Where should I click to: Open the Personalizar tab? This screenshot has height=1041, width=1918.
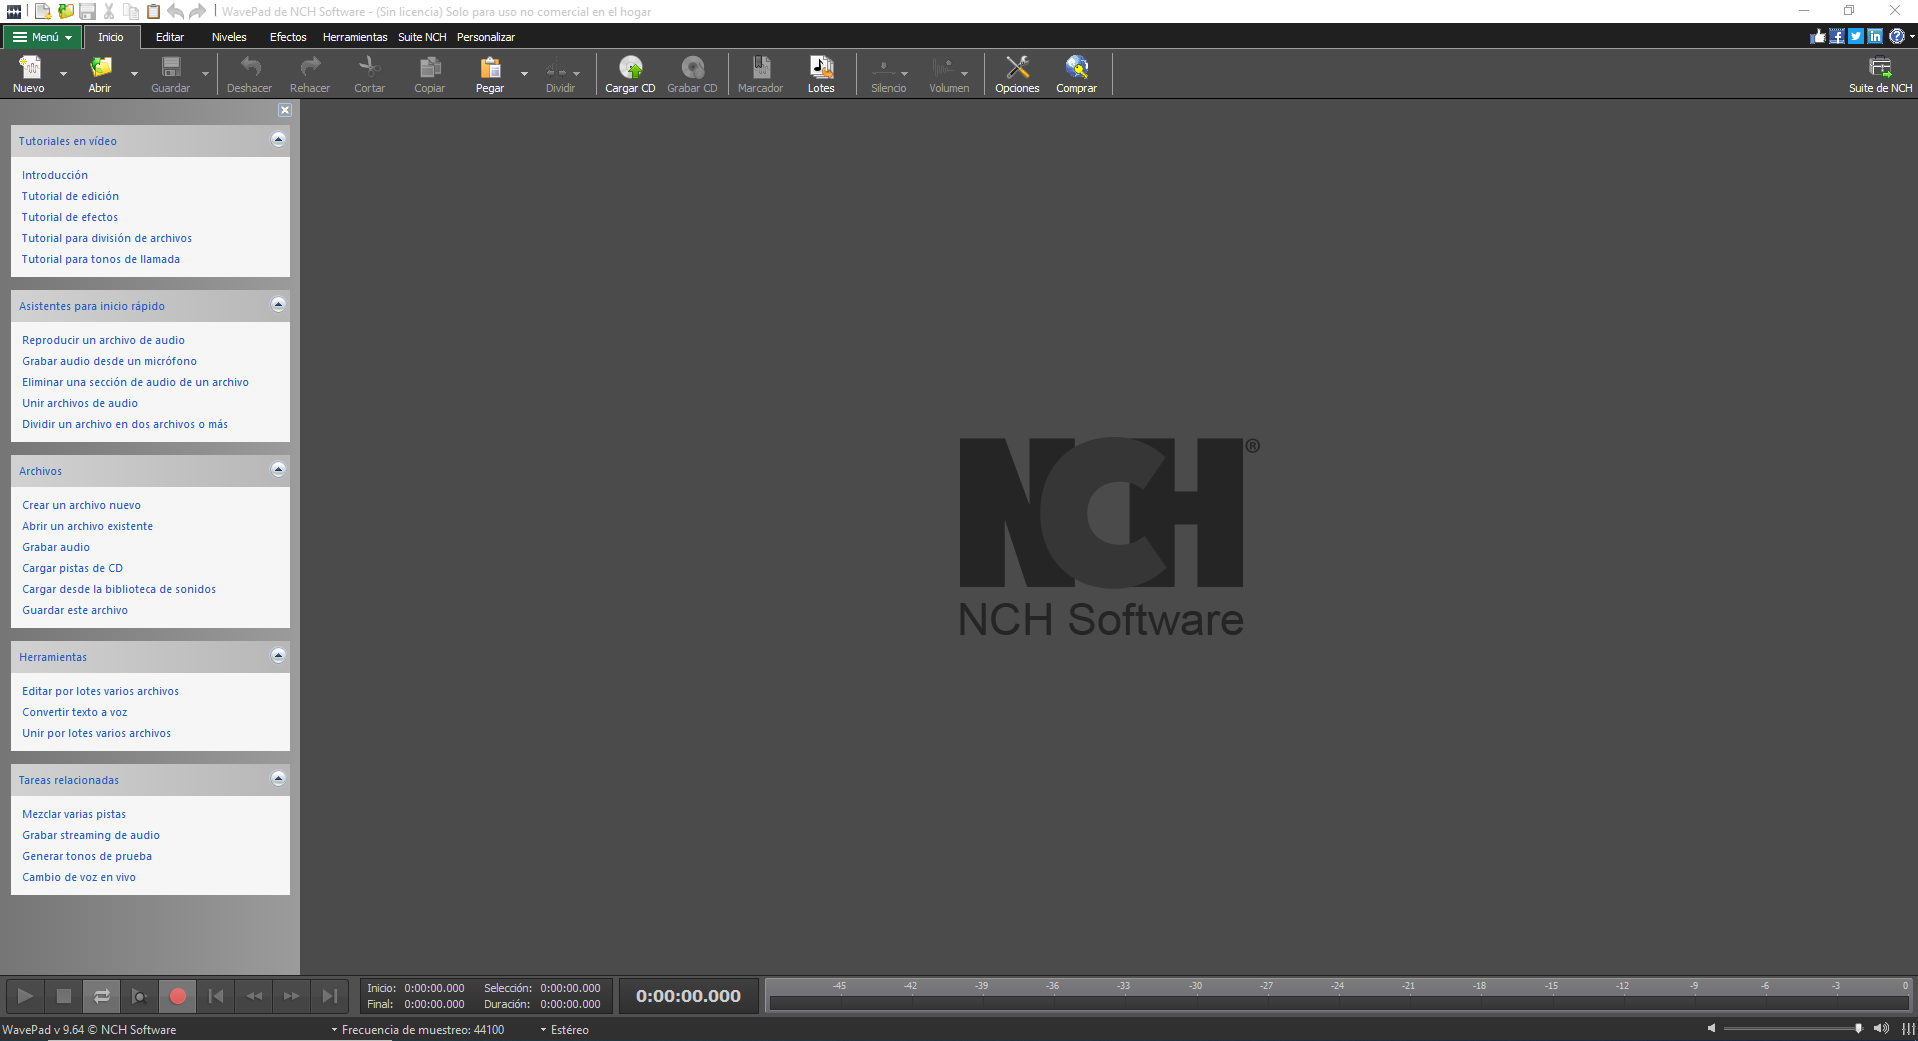point(486,37)
